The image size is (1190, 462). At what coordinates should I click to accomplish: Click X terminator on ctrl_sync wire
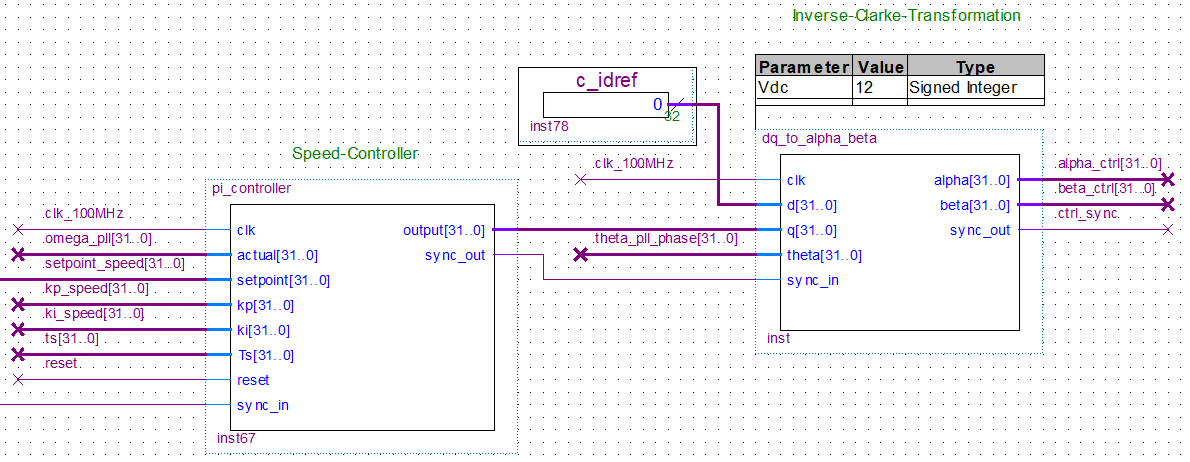[x=1168, y=230]
